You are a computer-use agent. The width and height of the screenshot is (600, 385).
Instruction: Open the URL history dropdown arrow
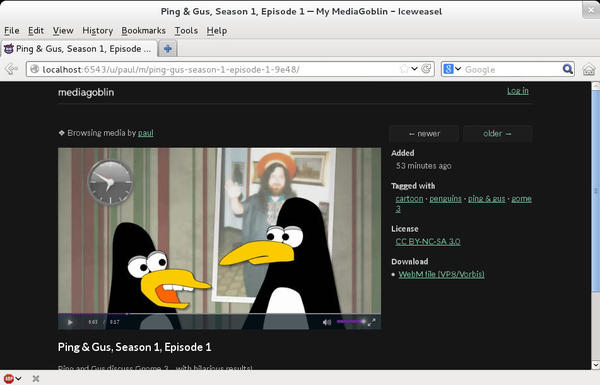click(414, 69)
